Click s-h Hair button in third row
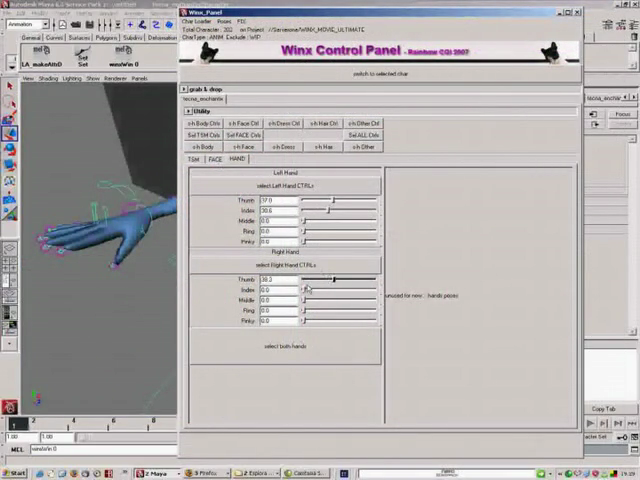 pos(324,147)
